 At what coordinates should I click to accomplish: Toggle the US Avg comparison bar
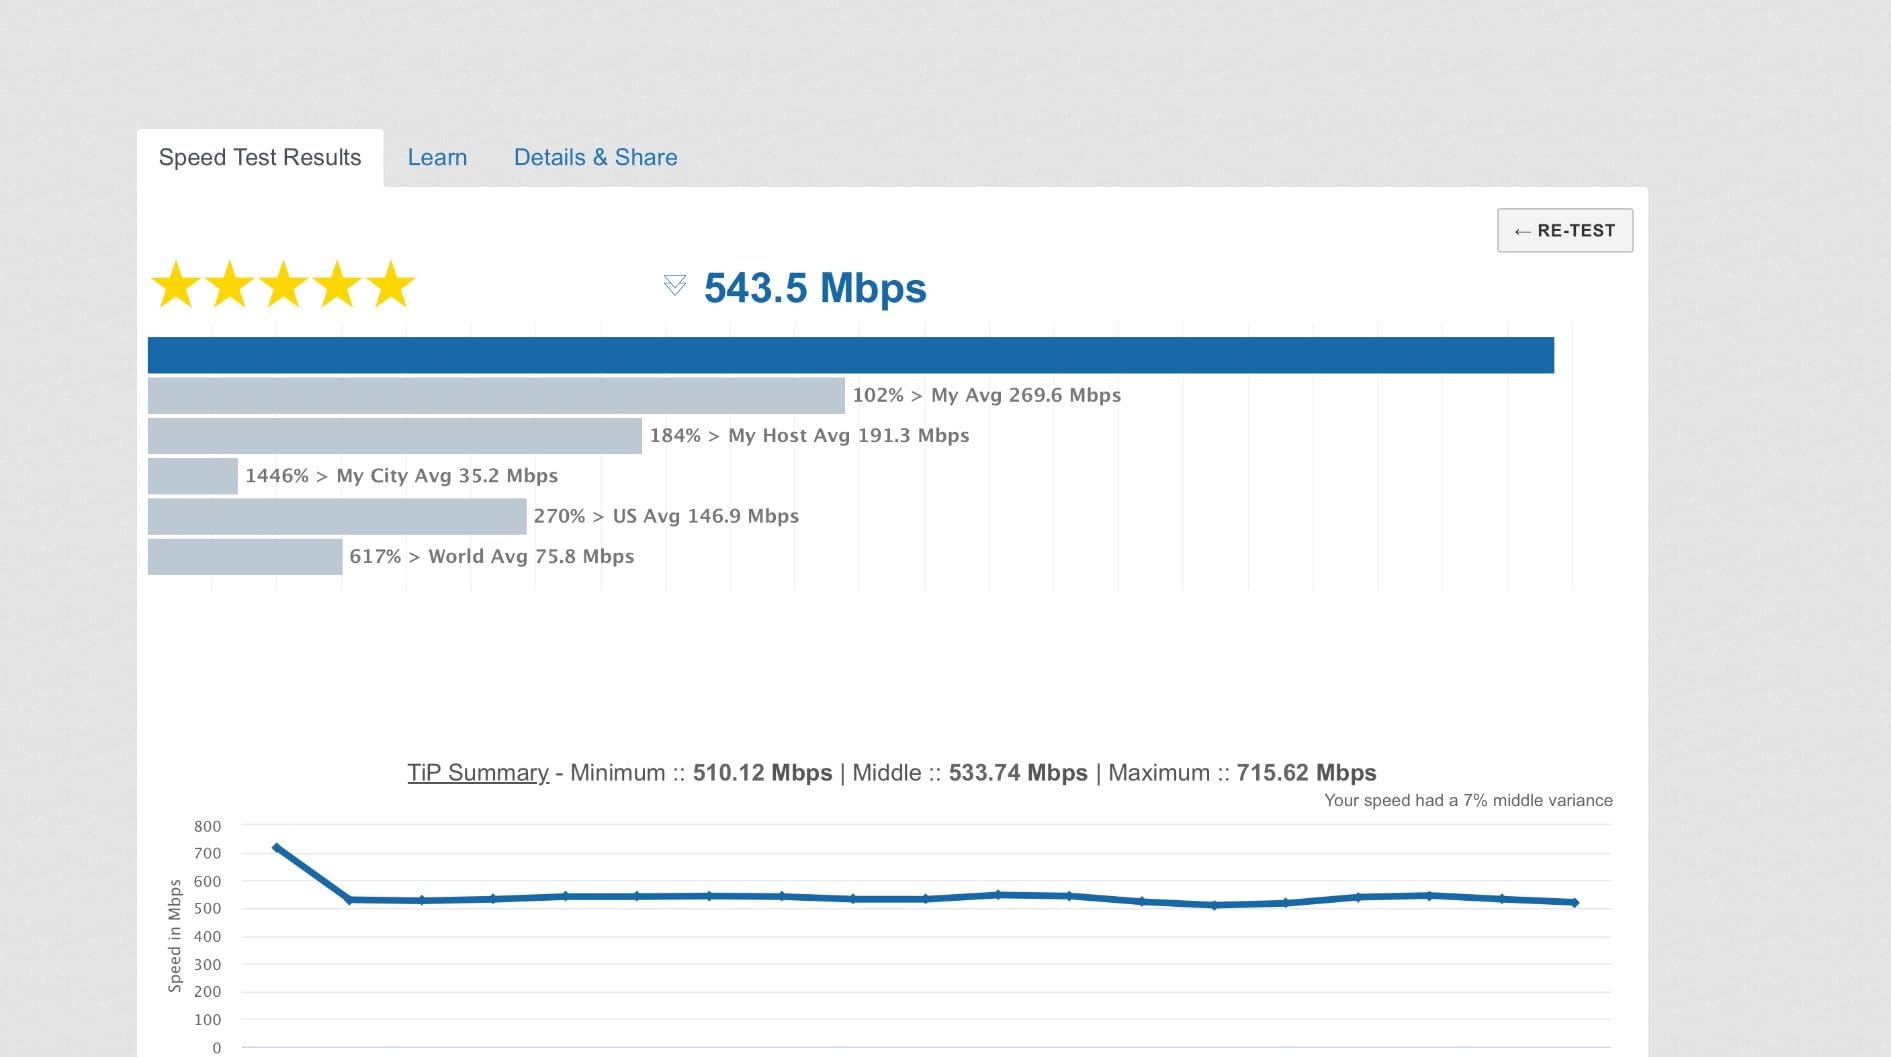336,516
